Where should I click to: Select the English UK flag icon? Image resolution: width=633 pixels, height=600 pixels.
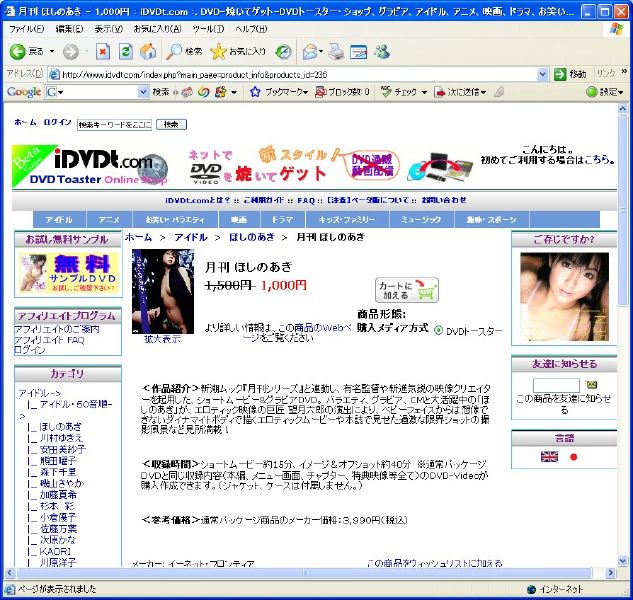549,457
